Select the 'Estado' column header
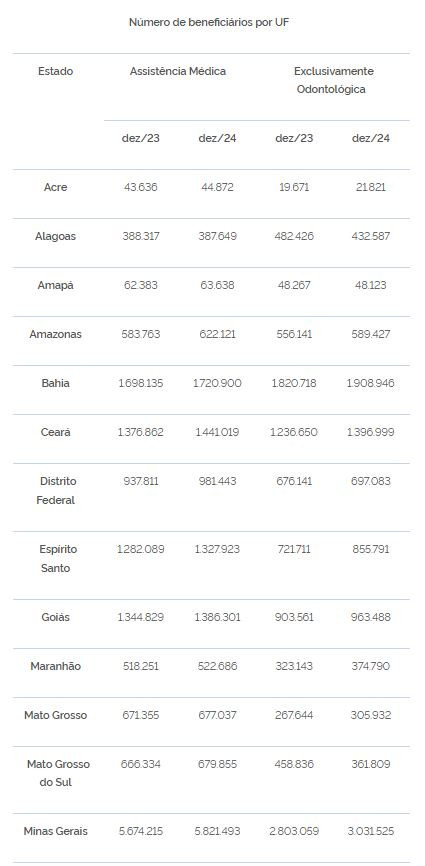The image size is (425, 866). click(x=55, y=71)
